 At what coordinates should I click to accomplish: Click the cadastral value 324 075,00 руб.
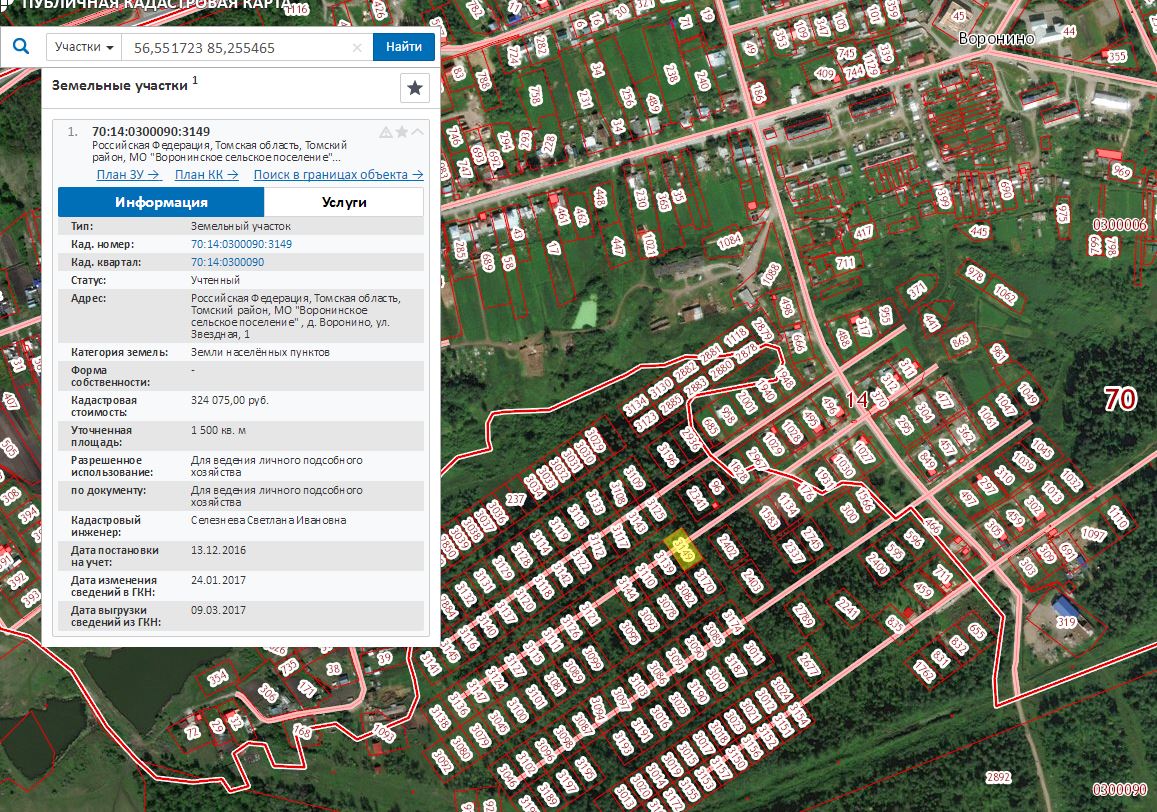pyautogui.click(x=230, y=400)
